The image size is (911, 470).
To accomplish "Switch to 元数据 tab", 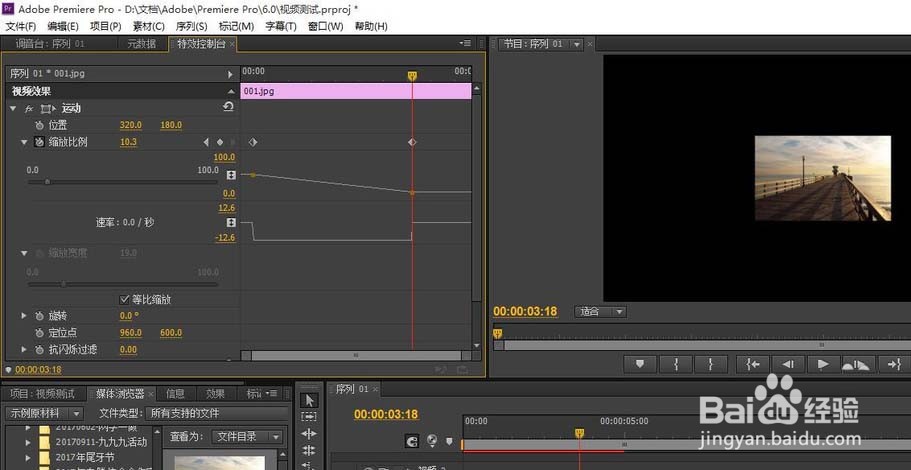I will click(x=142, y=44).
